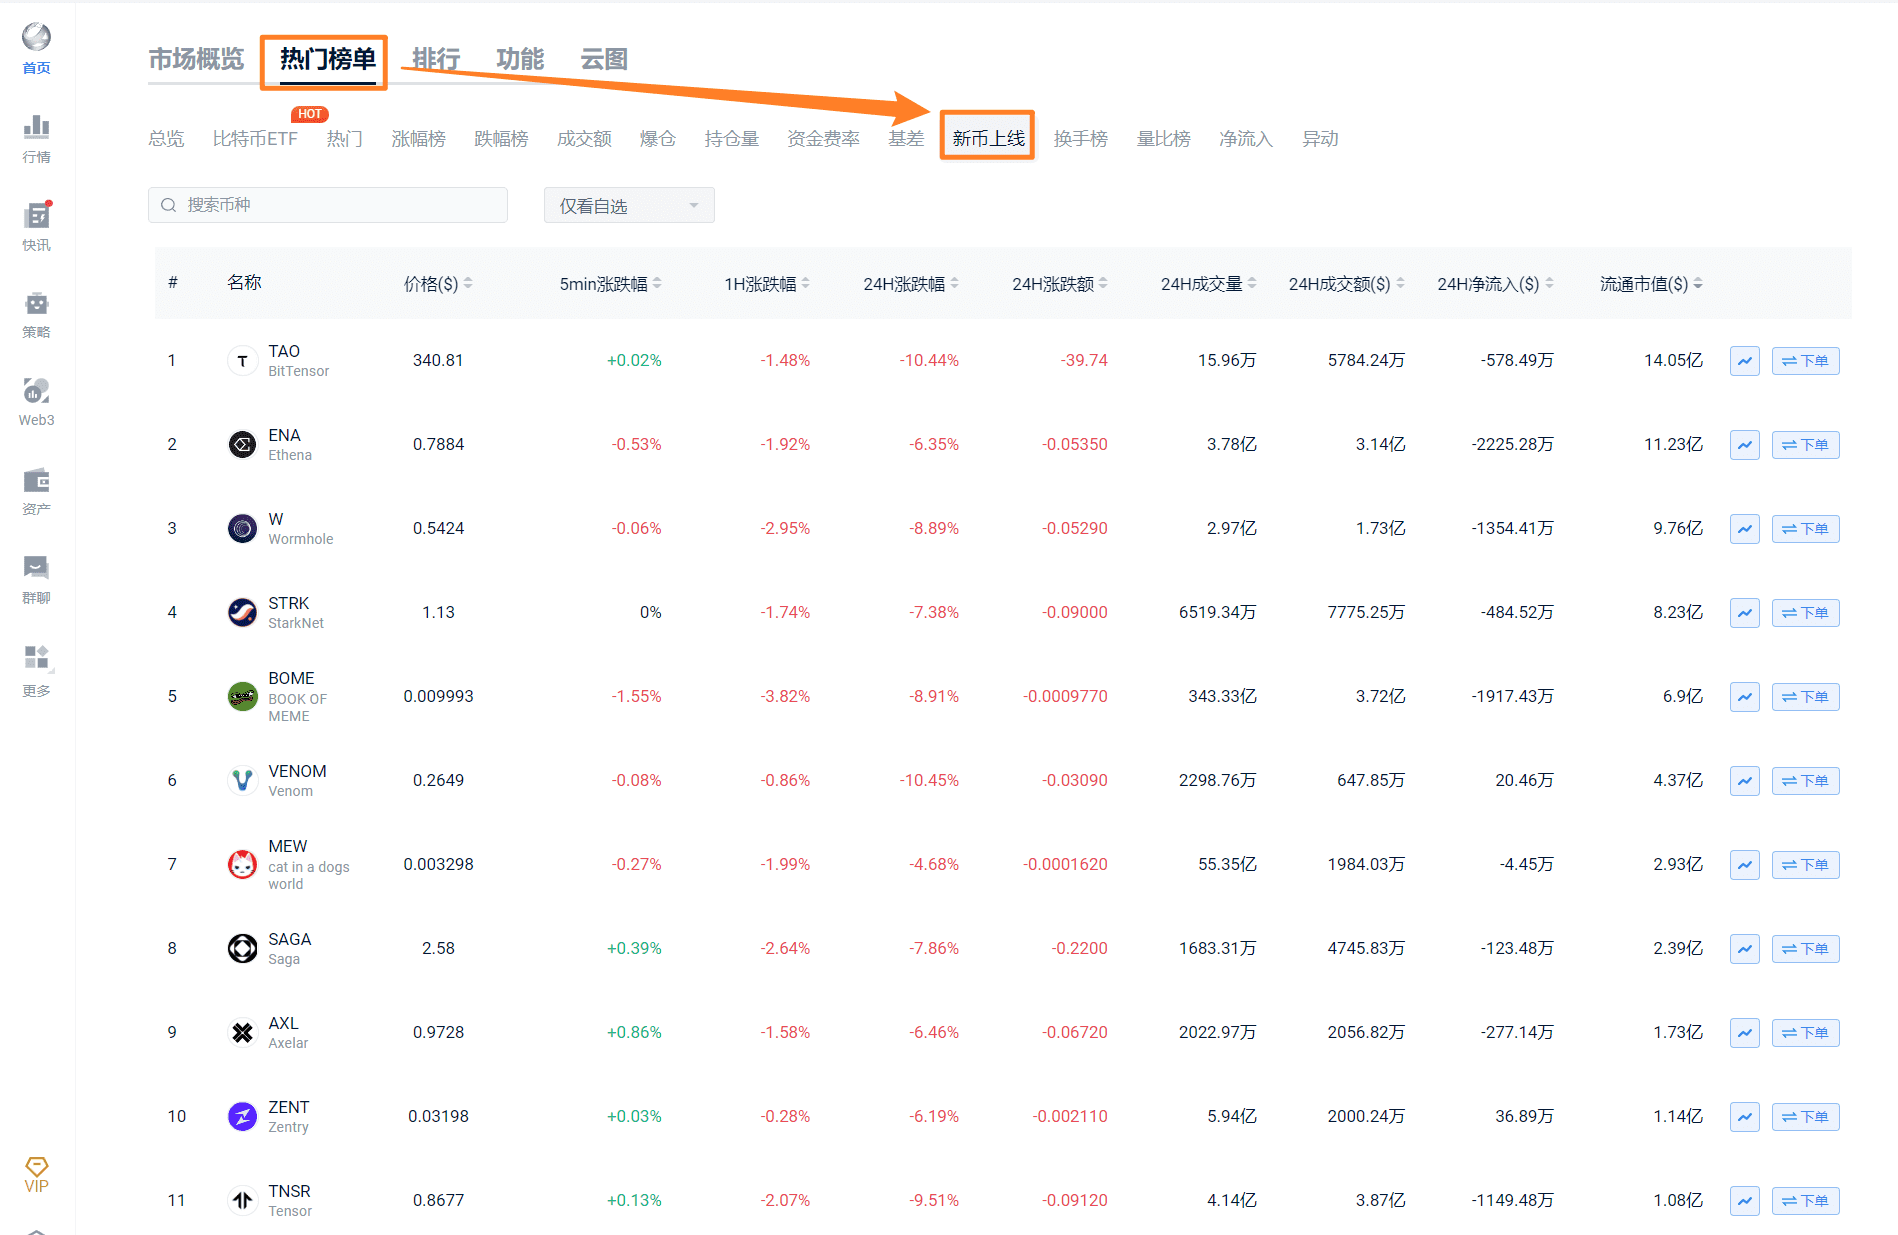This screenshot has height=1235, width=1898.
Task: Click 下单 button for TAO
Action: pos(1805,361)
